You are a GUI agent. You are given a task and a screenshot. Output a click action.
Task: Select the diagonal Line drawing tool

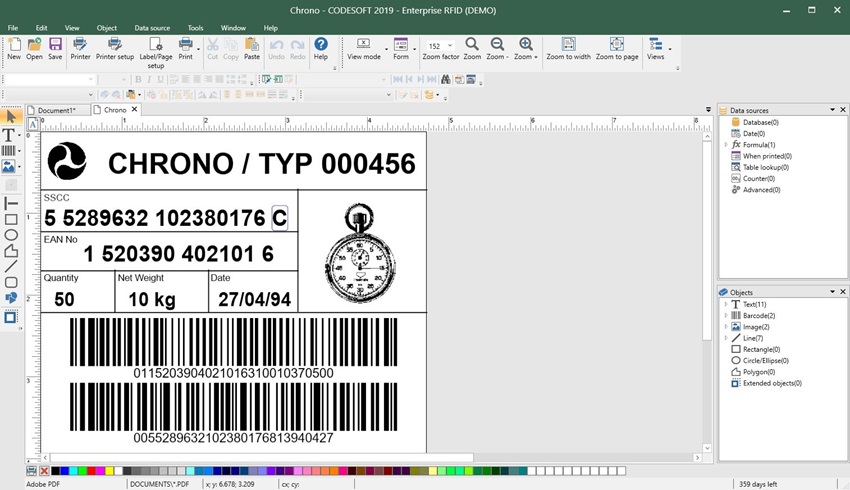click(11, 267)
